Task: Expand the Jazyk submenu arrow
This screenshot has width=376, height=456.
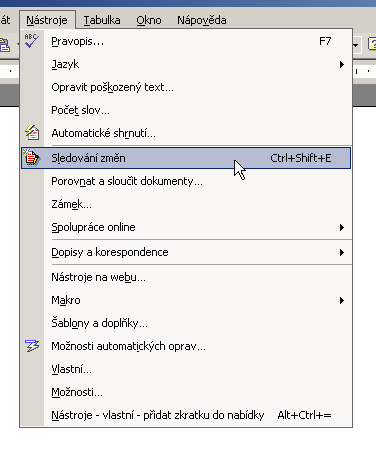Action: [342, 64]
